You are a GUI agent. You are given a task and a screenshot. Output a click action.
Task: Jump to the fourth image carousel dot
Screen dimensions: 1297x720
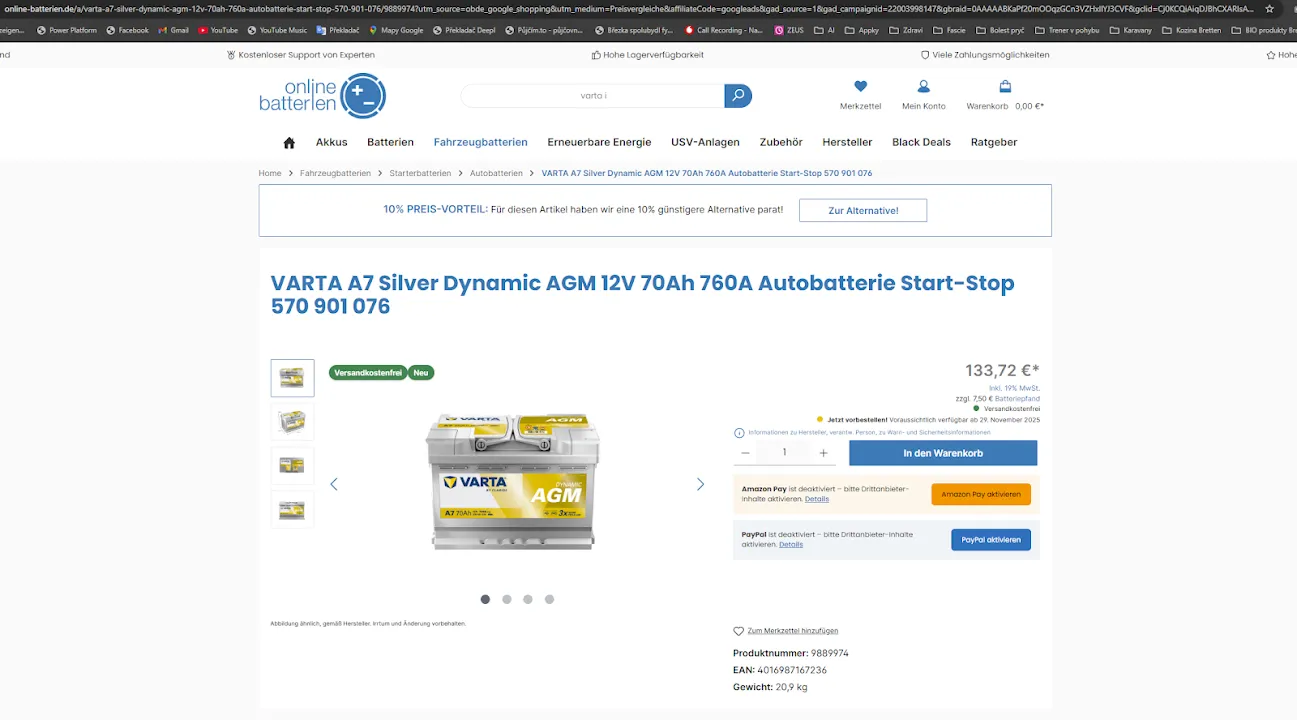point(549,599)
